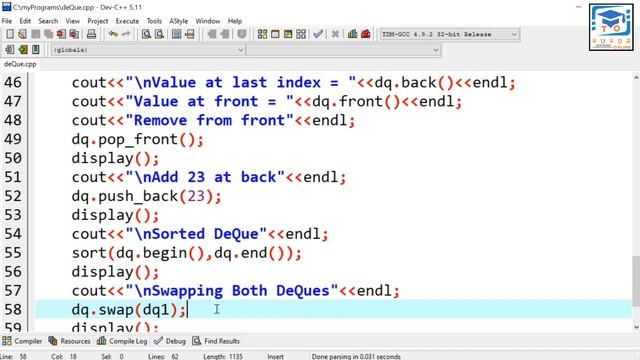
Task: Save the current file with toolbar icon
Action: point(36,34)
